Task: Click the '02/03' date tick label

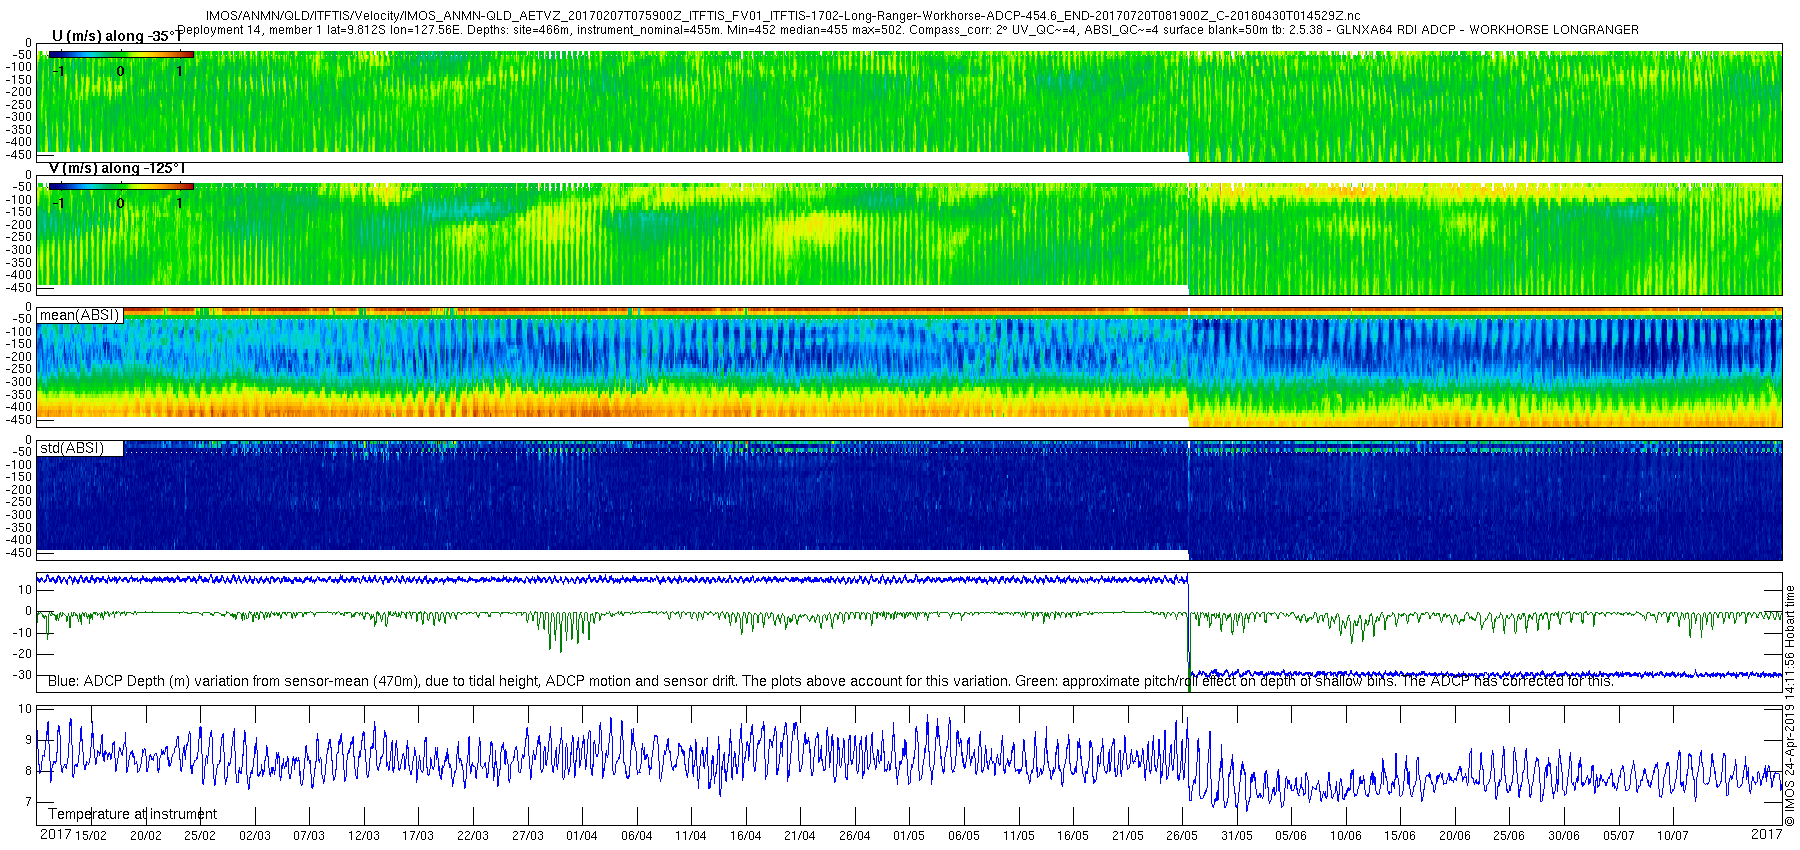Action: pos(255,835)
